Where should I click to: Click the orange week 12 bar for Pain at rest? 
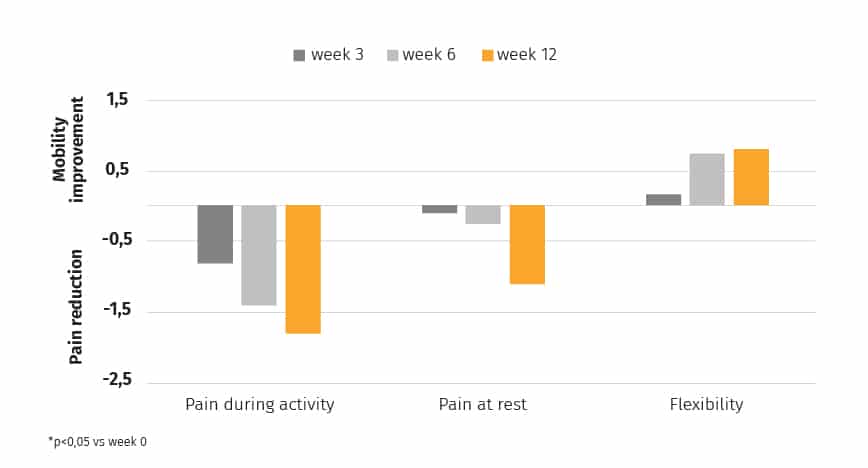pyautogui.click(x=527, y=244)
